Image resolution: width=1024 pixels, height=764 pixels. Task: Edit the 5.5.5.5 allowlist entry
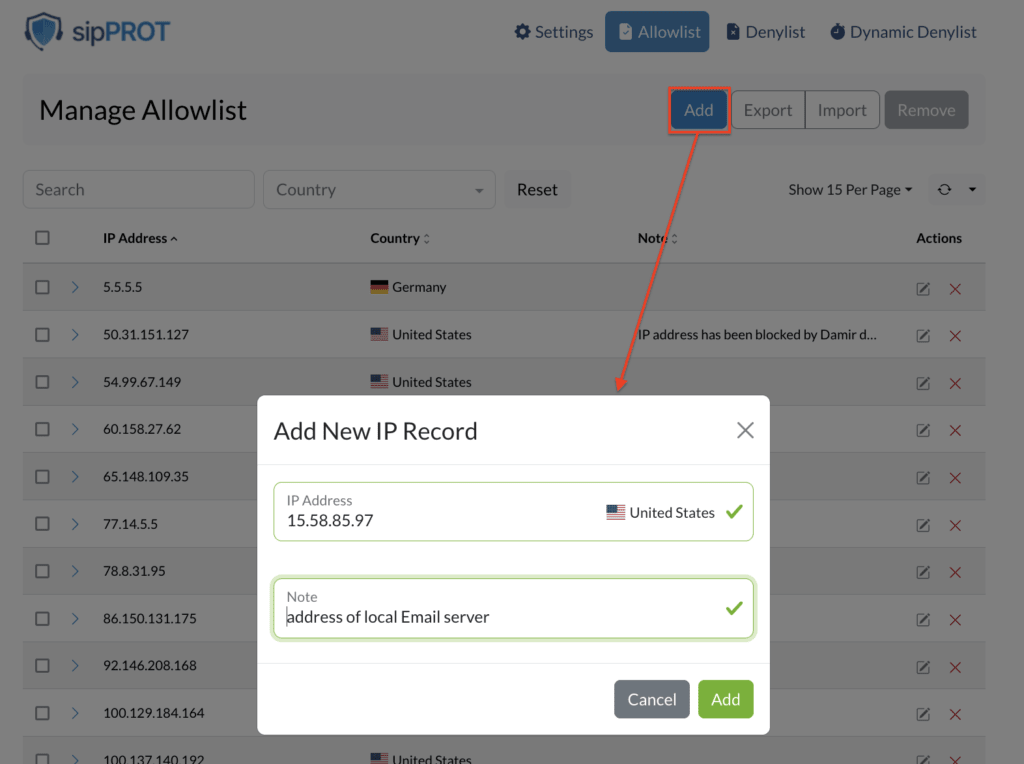(923, 289)
